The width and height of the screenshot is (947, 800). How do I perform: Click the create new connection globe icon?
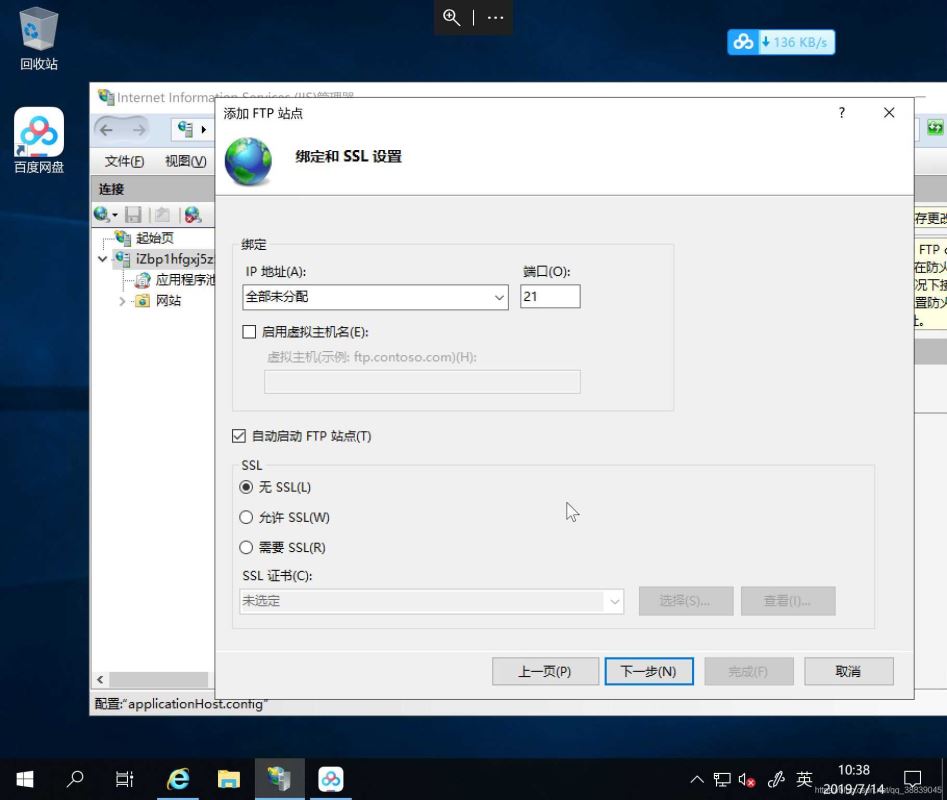[x=102, y=215]
